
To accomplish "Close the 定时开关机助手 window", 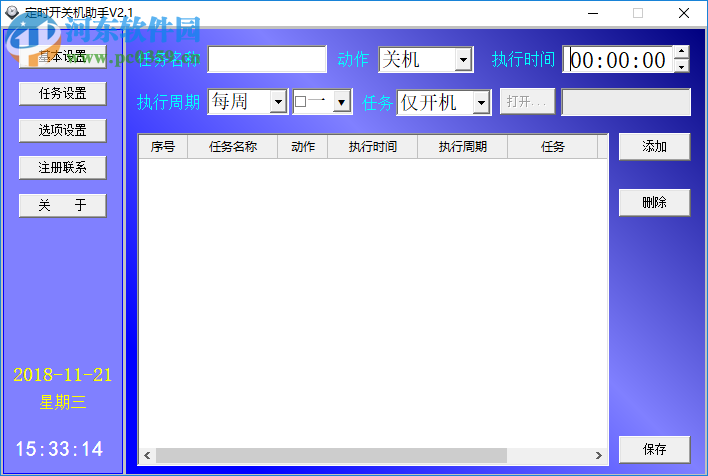I will [684, 13].
